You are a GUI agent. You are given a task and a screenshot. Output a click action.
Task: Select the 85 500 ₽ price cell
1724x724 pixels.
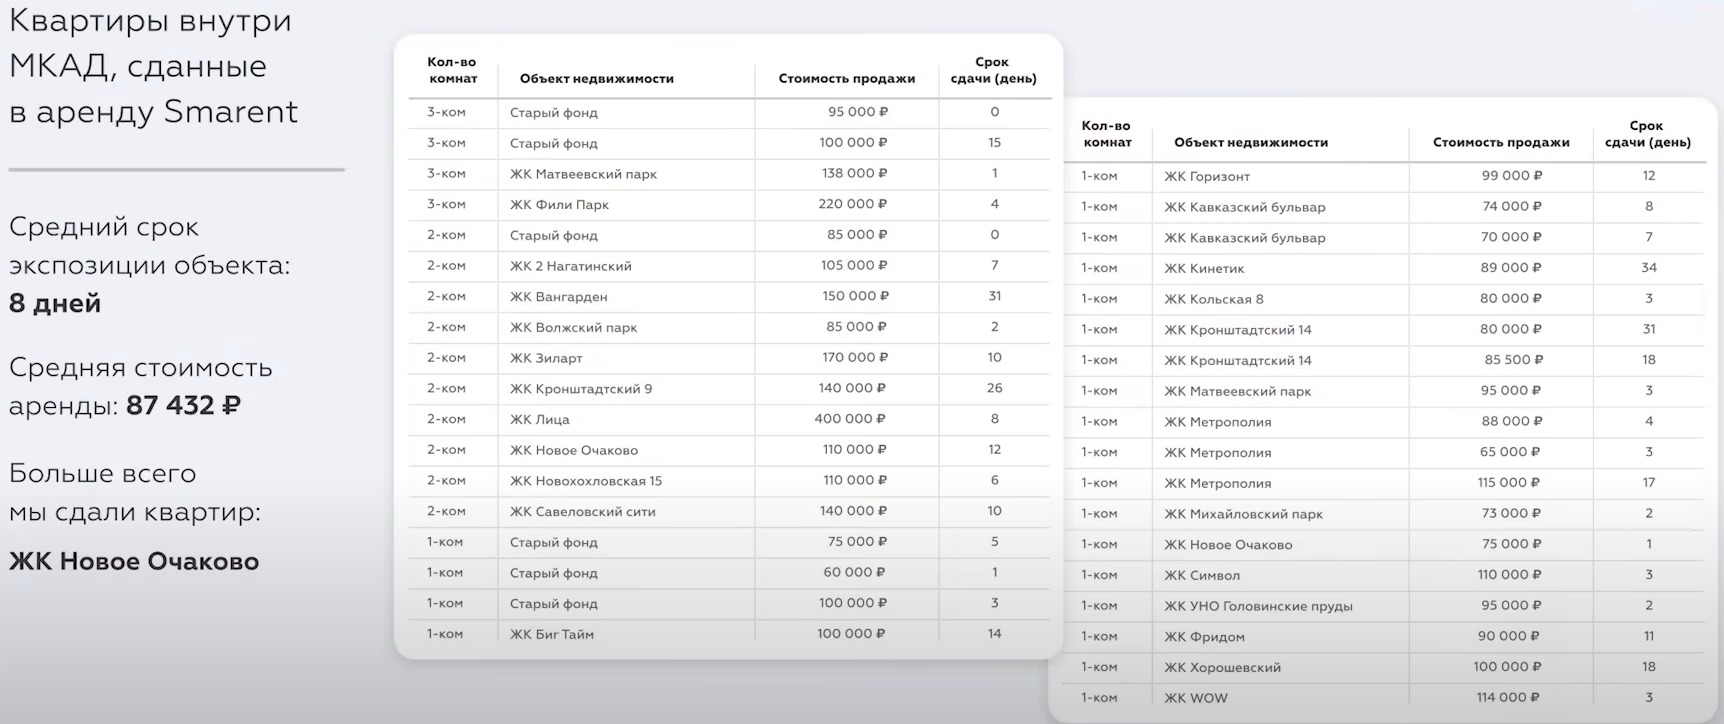[x=1513, y=360]
